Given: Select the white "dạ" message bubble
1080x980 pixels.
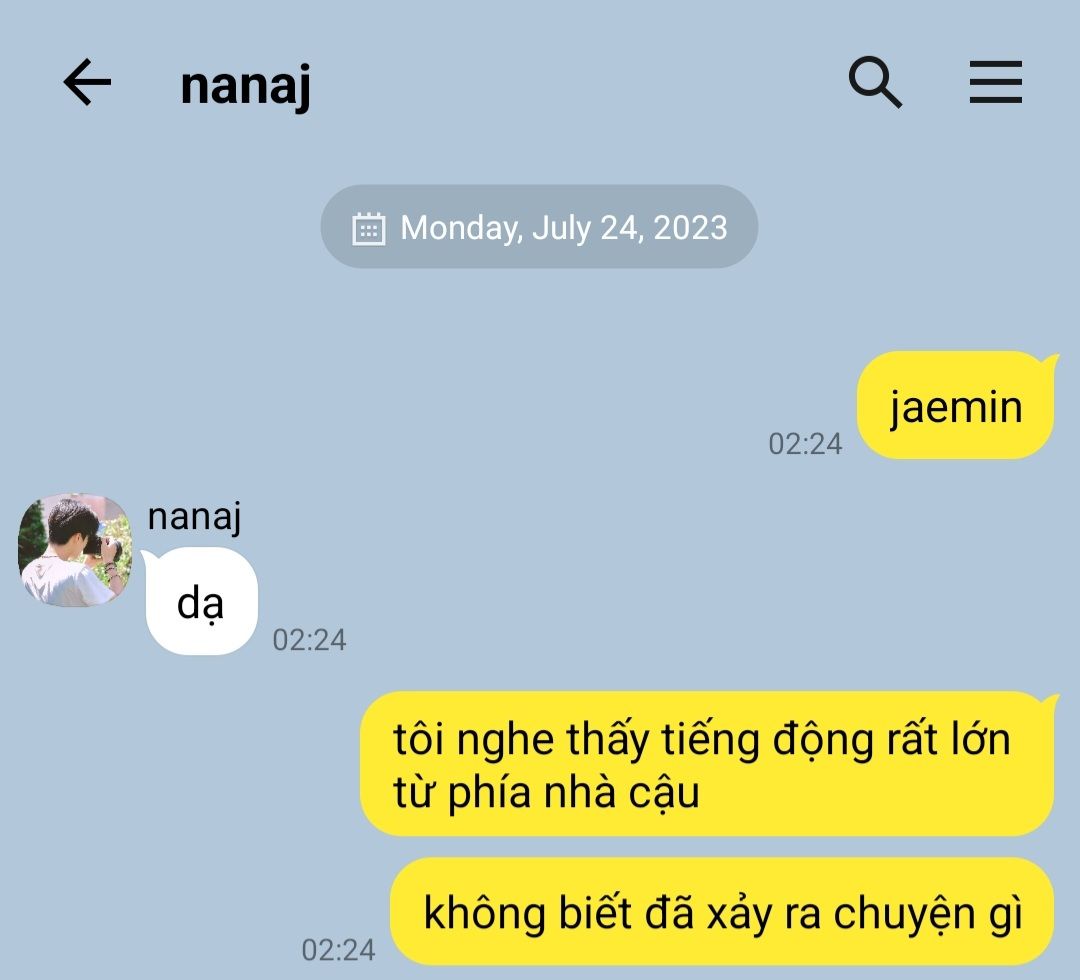Looking at the screenshot, I should (201, 602).
